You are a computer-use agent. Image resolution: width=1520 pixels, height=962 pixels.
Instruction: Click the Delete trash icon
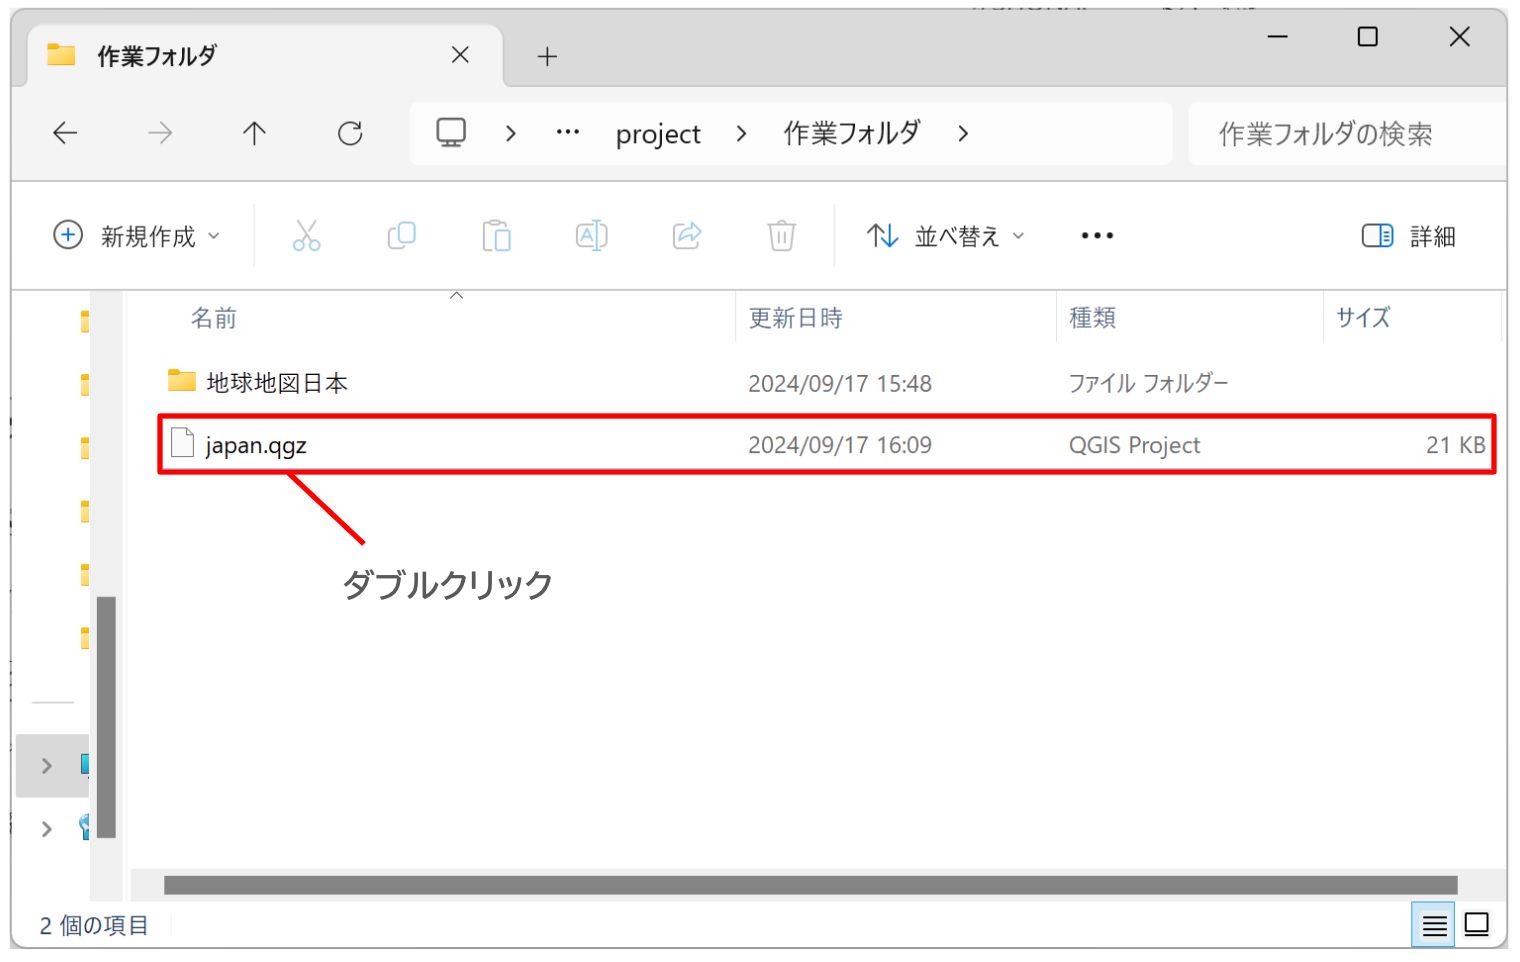781,236
